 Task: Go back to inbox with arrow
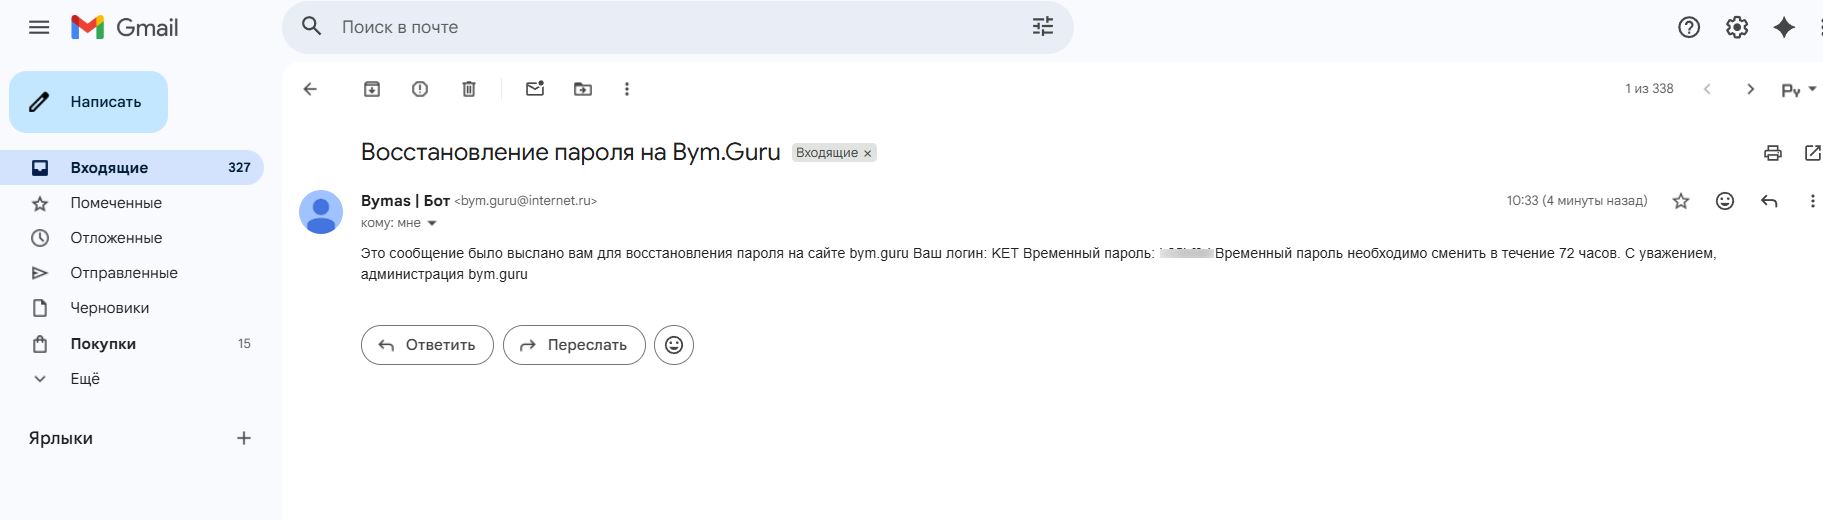310,89
